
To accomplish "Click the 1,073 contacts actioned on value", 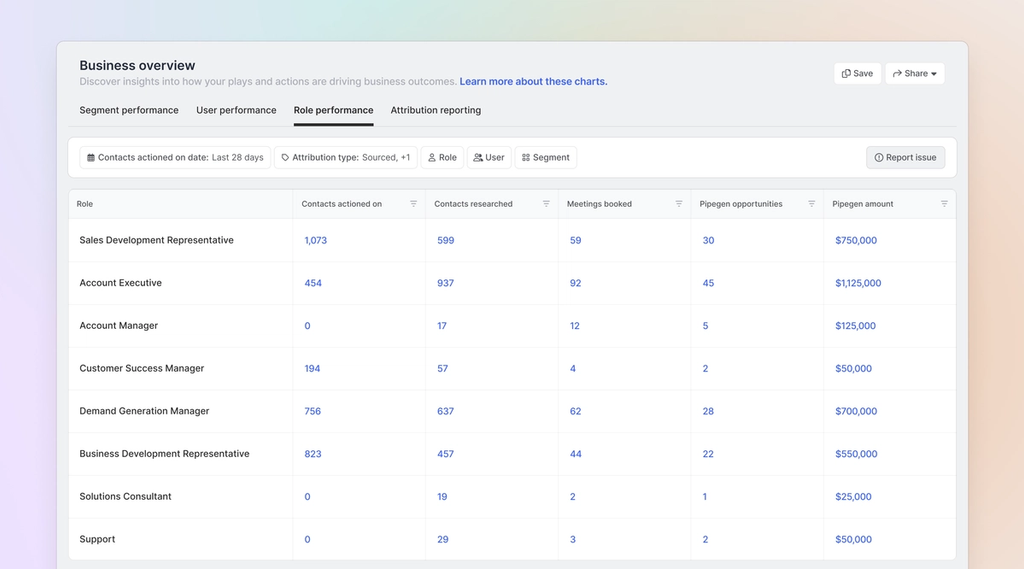I will tap(316, 240).
